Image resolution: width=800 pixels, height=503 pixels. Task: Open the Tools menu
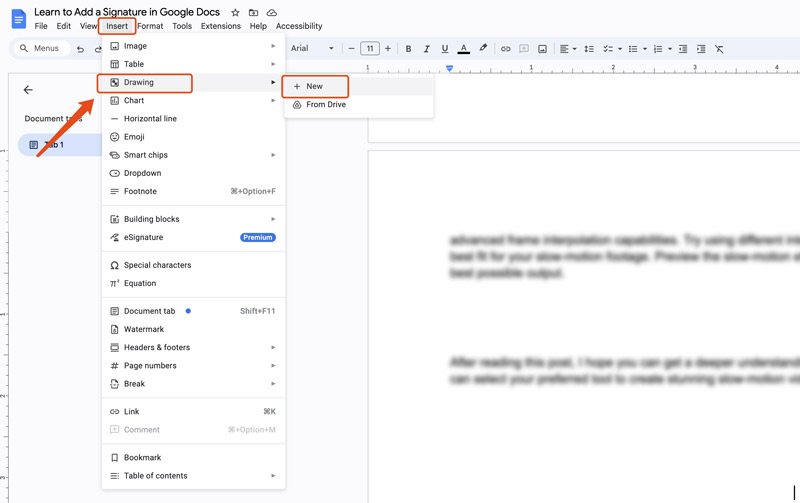(182, 26)
